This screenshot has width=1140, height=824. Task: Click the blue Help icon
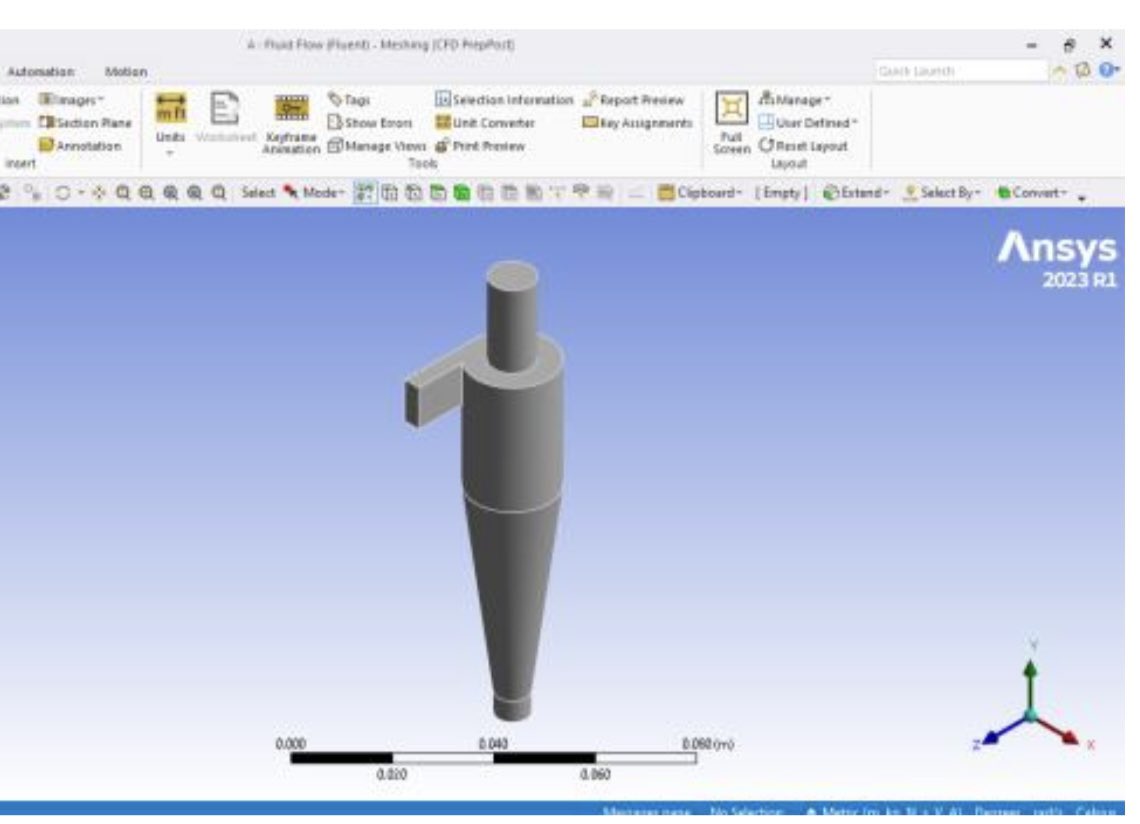pyautogui.click(x=1109, y=70)
